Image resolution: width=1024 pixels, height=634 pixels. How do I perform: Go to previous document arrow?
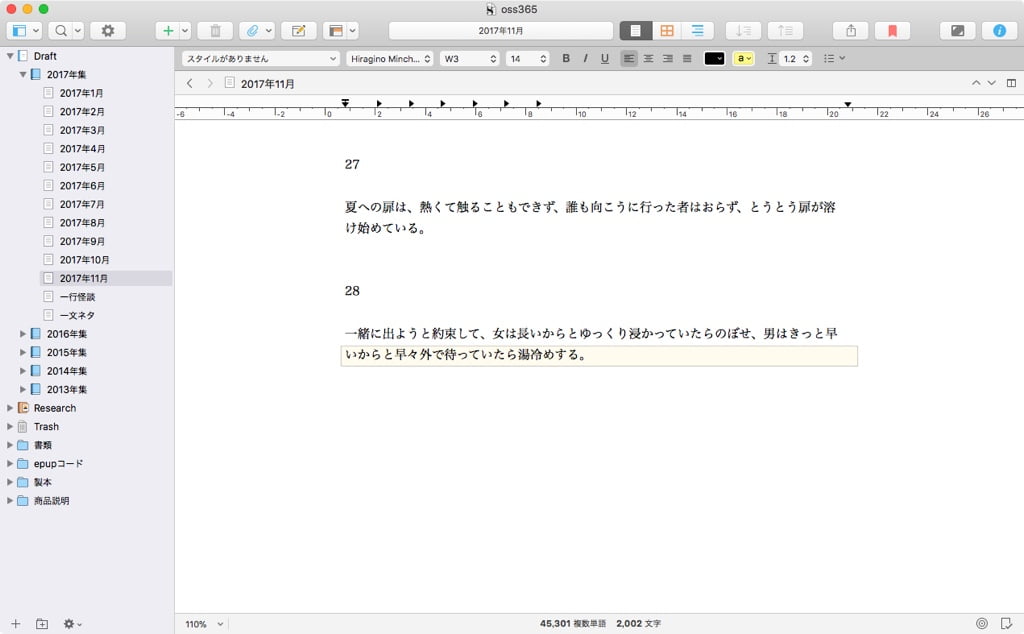click(976, 83)
